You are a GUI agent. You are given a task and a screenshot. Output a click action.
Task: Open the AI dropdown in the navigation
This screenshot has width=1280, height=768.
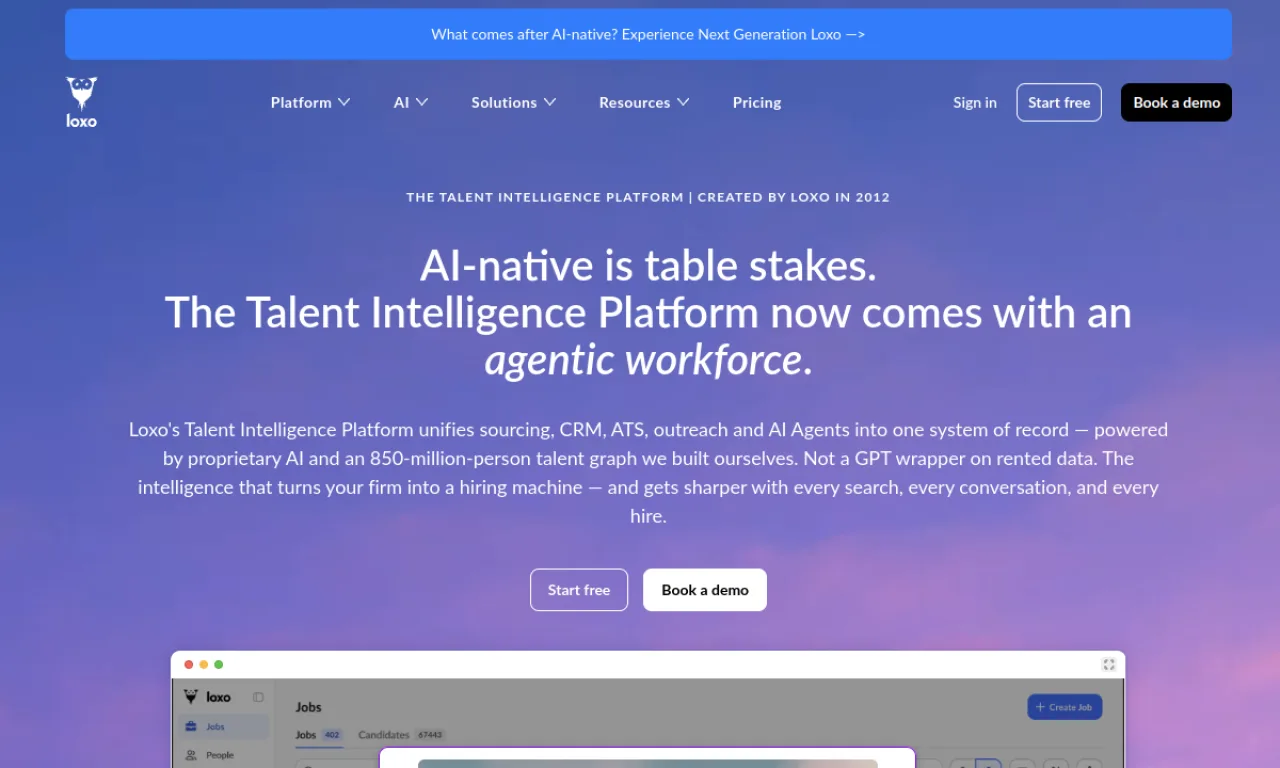[411, 102]
